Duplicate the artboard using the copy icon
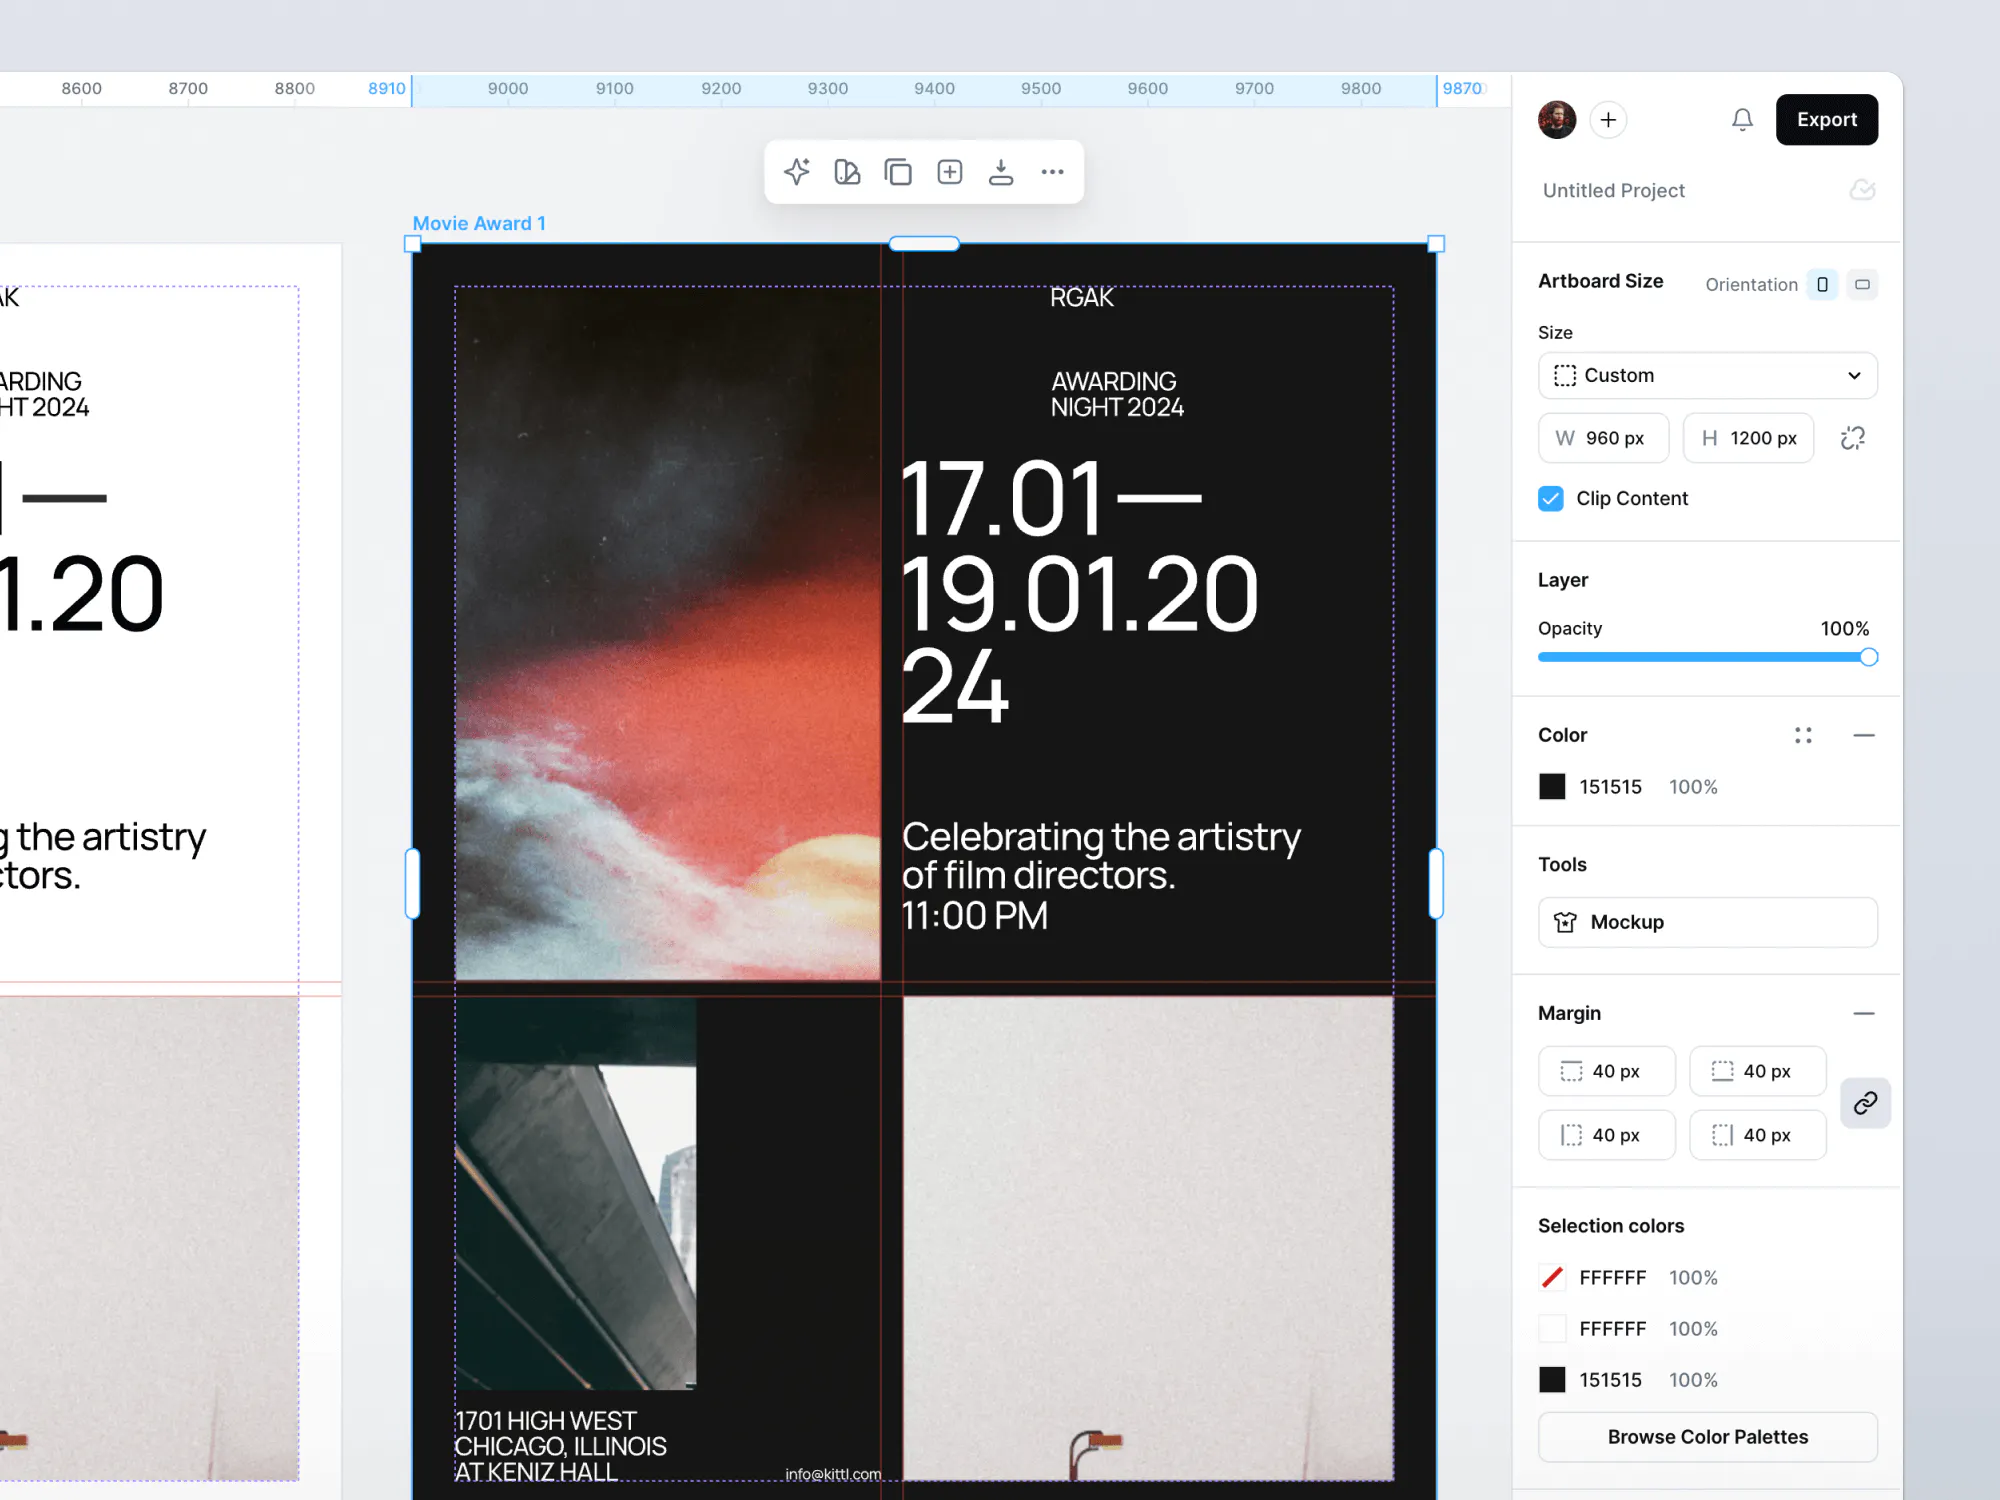Viewport: 2000px width, 1500px height. point(898,171)
